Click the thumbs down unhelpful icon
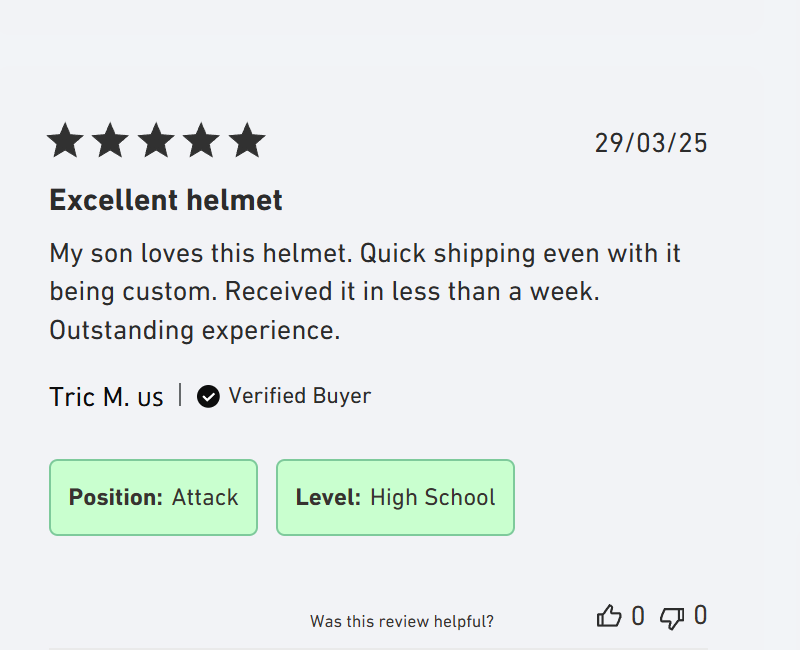This screenshot has width=800, height=650. pos(672,617)
